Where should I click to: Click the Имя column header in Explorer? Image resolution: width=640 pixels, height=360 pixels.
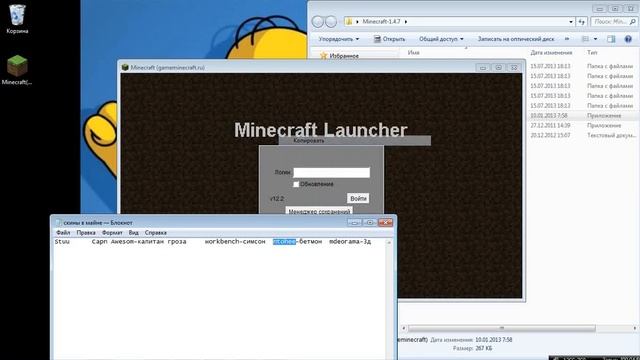tap(413, 53)
